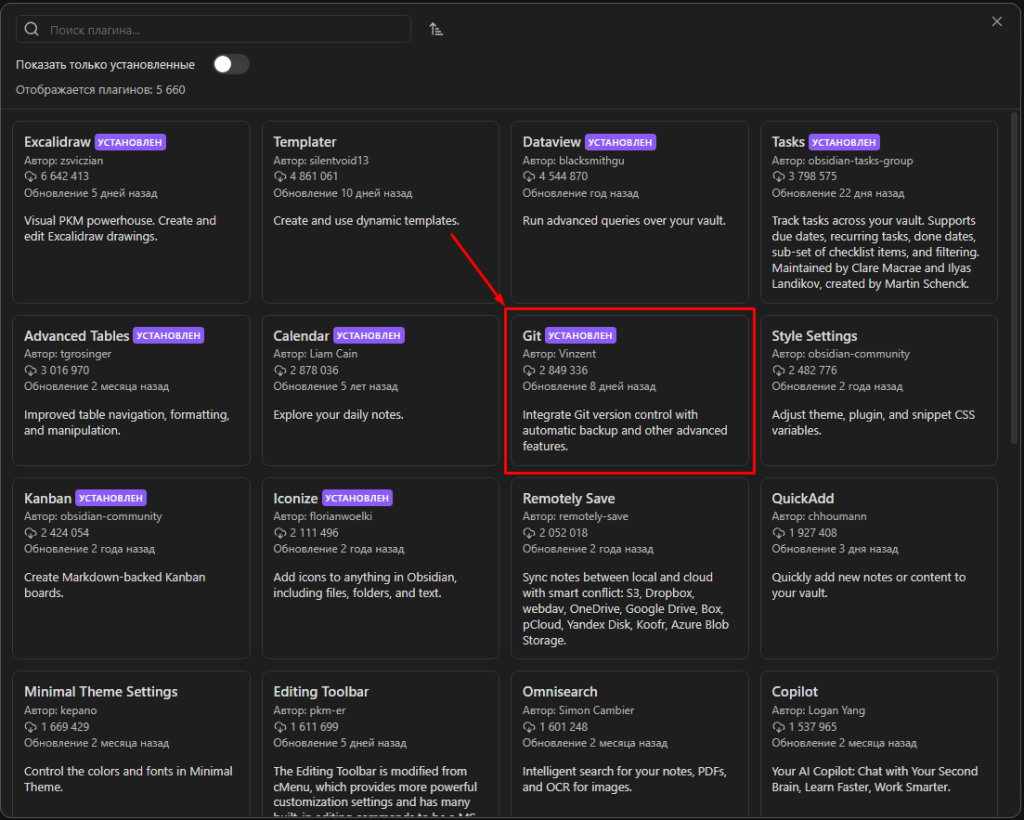Click the text 'Обновление год назад'
1024x820 pixels.
[581, 193]
